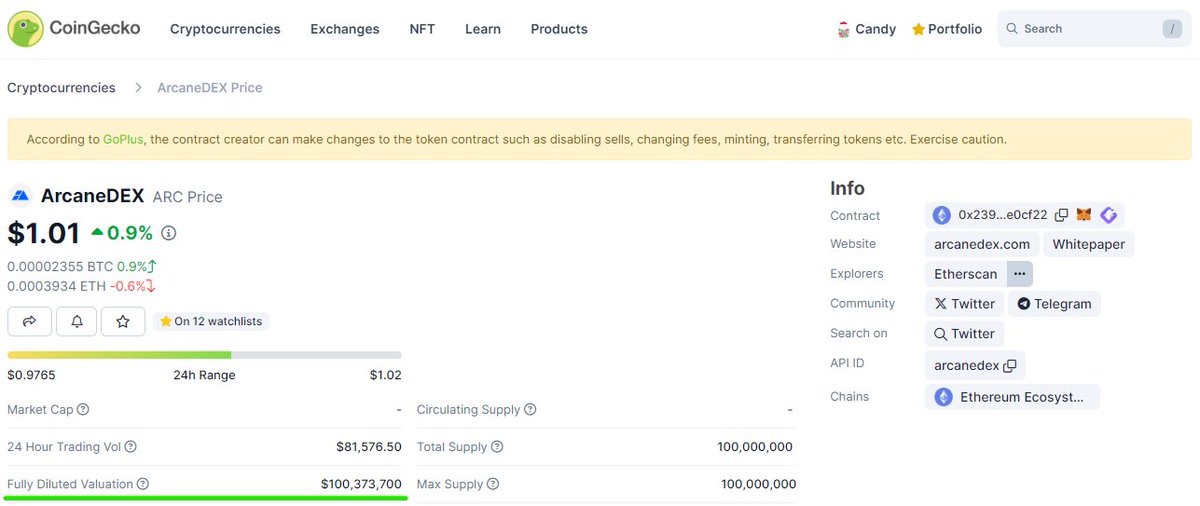Viewport: 1200px width, 506px height.
Task: Open the Learn menu
Action: 483,29
